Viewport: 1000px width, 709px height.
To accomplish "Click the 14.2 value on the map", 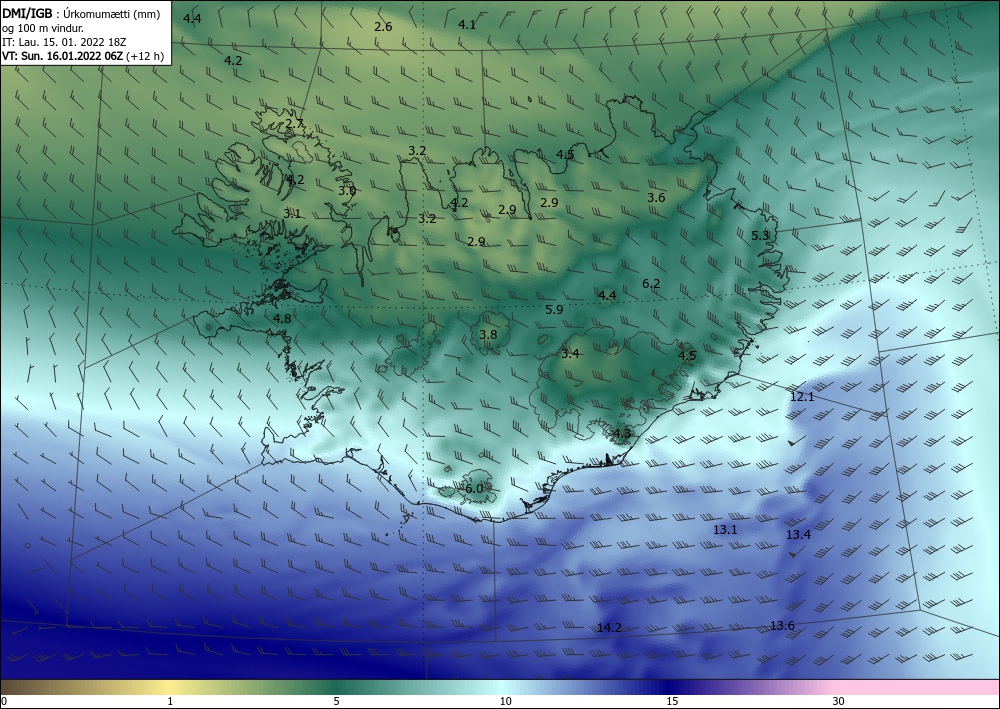I will [609, 628].
